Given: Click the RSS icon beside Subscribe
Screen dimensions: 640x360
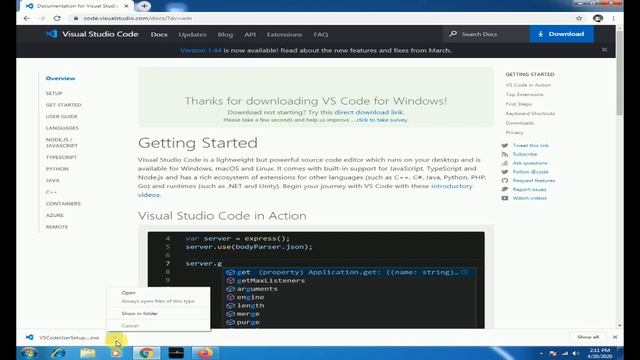Looking at the screenshot, I should pos(505,154).
